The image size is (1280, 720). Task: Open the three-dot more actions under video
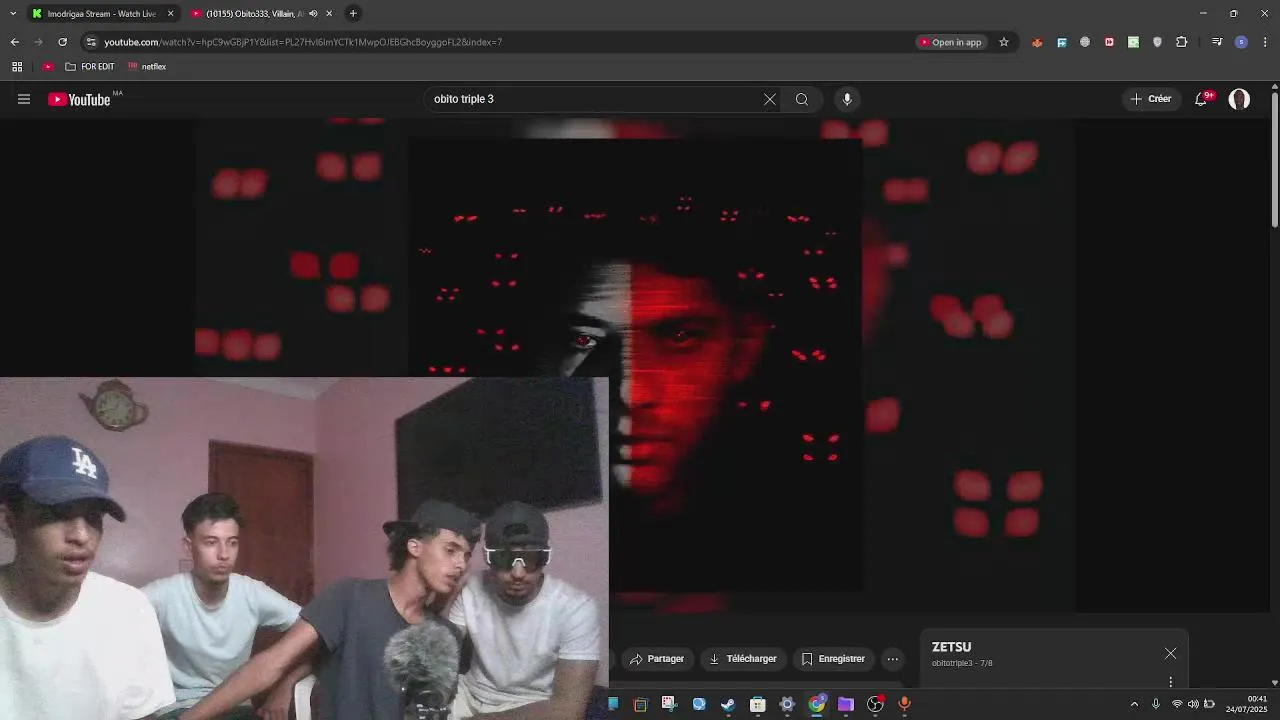click(893, 659)
